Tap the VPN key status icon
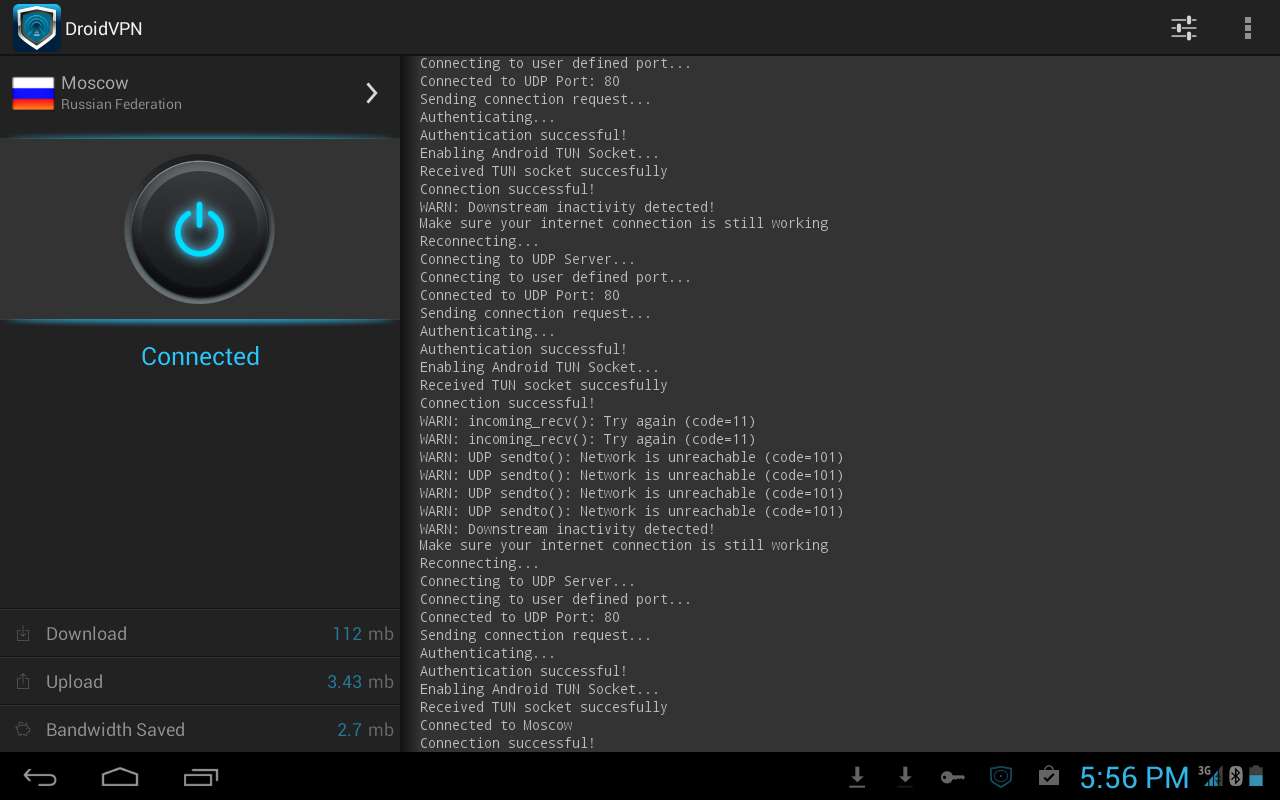Image resolution: width=1280 pixels, height=800 pixels. 952,777
